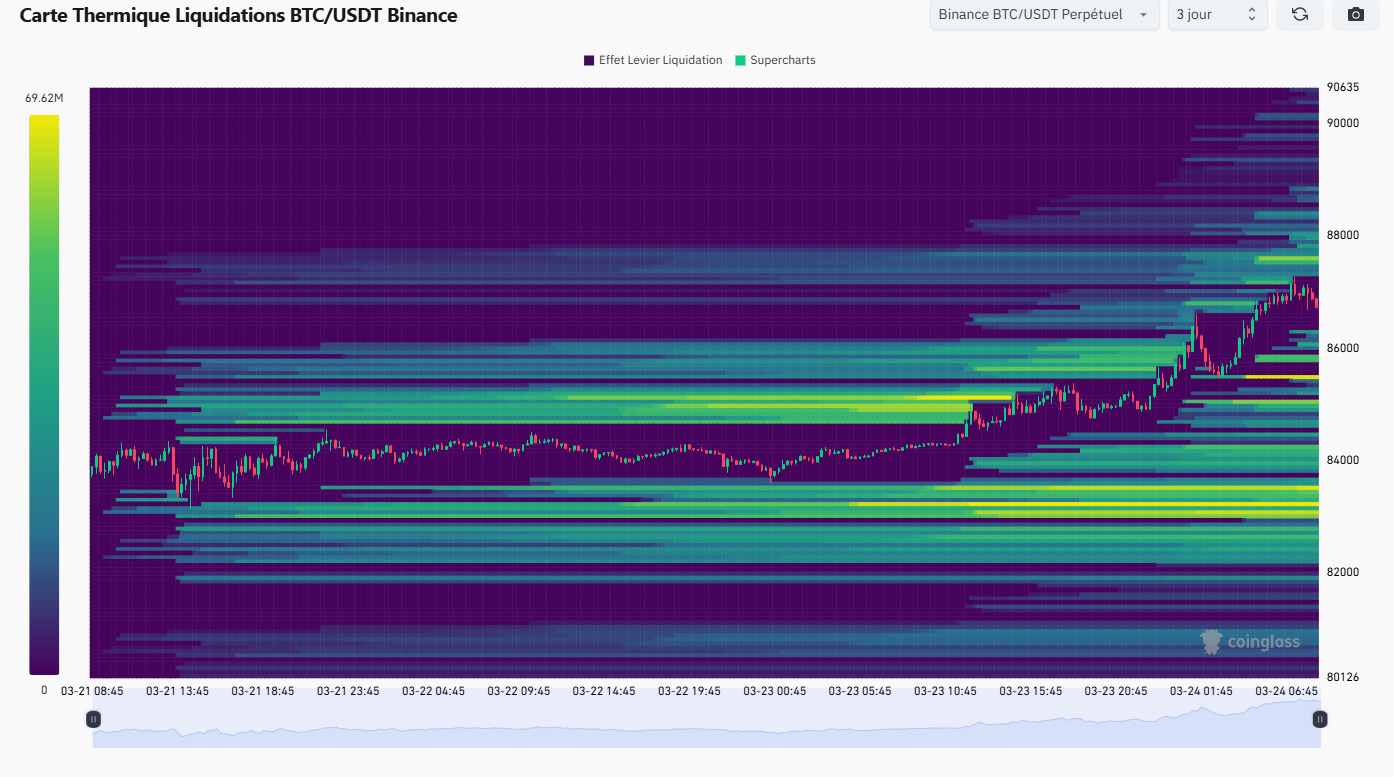The height and width of the screenshot is (777, 1394).
Task: Click the 88000 price axis label
Action: [x=1343, y=235]
